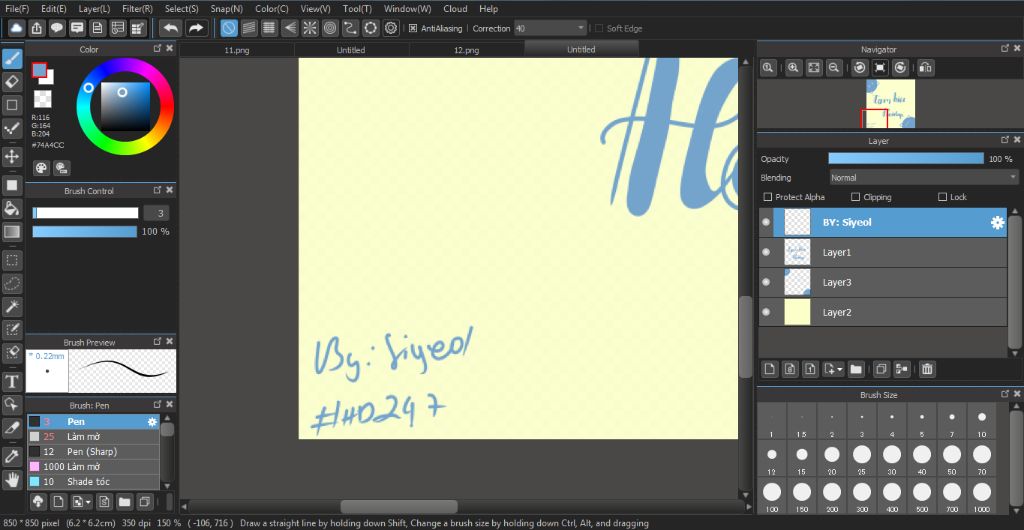The image size is (1024, 530).
Task: Zoom in using Navigator magnifier plus
Action: pyautogui.click(x=793, y=67)
